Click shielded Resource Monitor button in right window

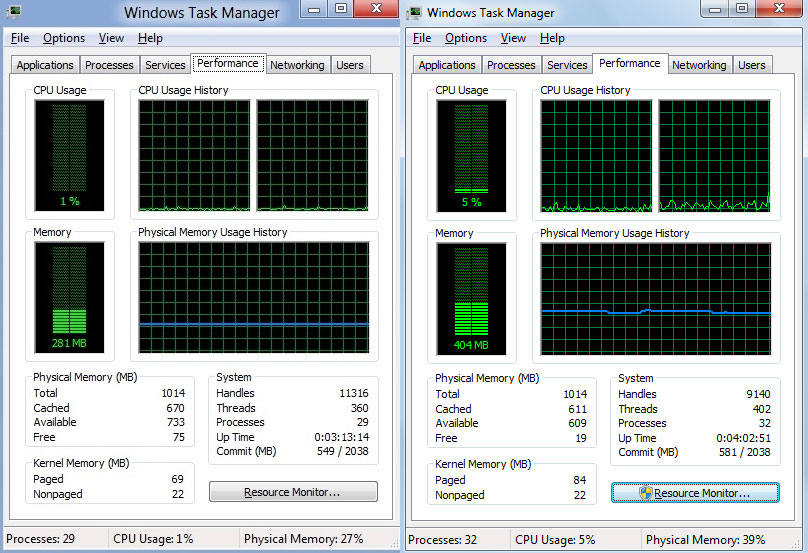click(x=695, y=493)
